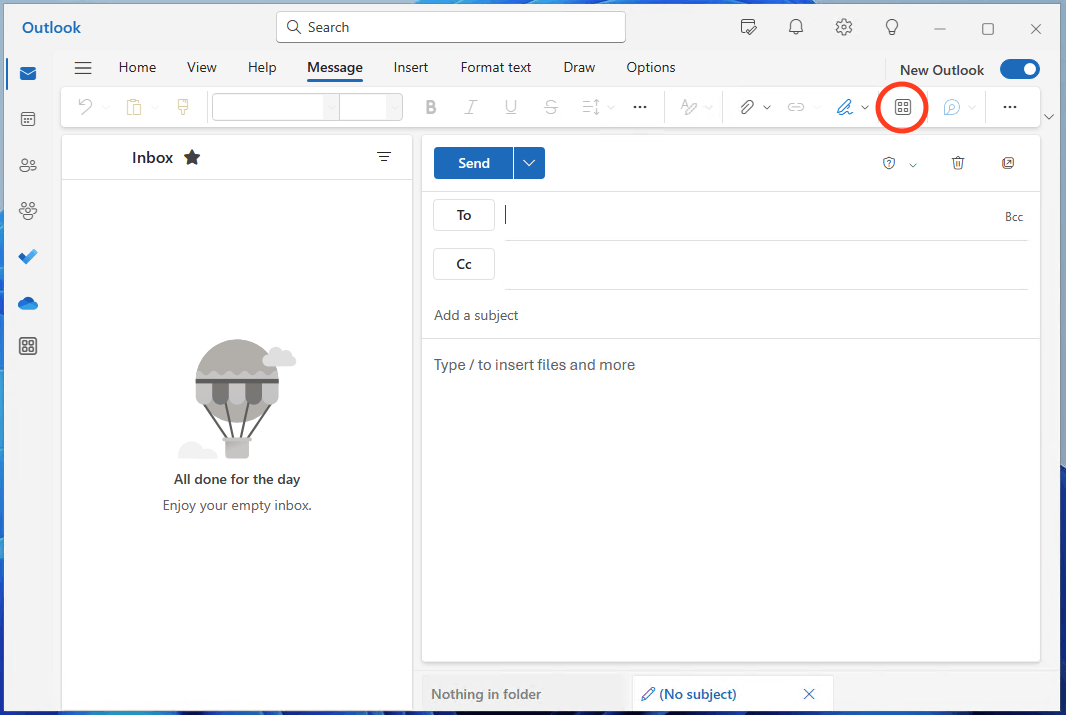Toggle strikethrough formatting
This screenshot has height=715, width=1066.
[551, 107]
